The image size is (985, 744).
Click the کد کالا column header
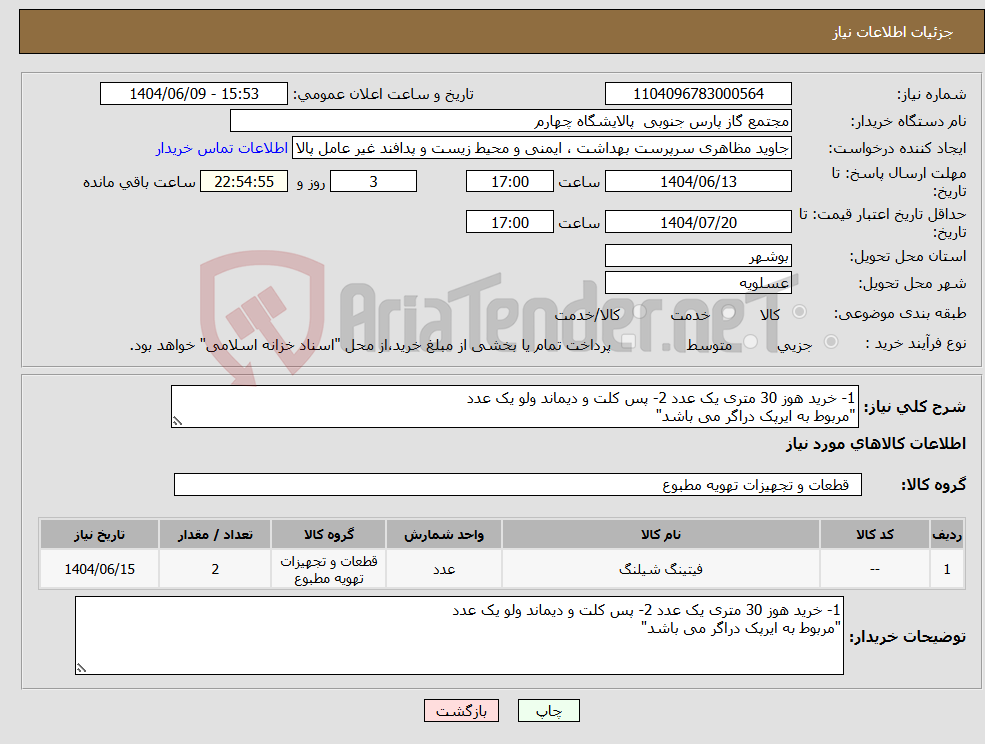(x=874, y=534)
